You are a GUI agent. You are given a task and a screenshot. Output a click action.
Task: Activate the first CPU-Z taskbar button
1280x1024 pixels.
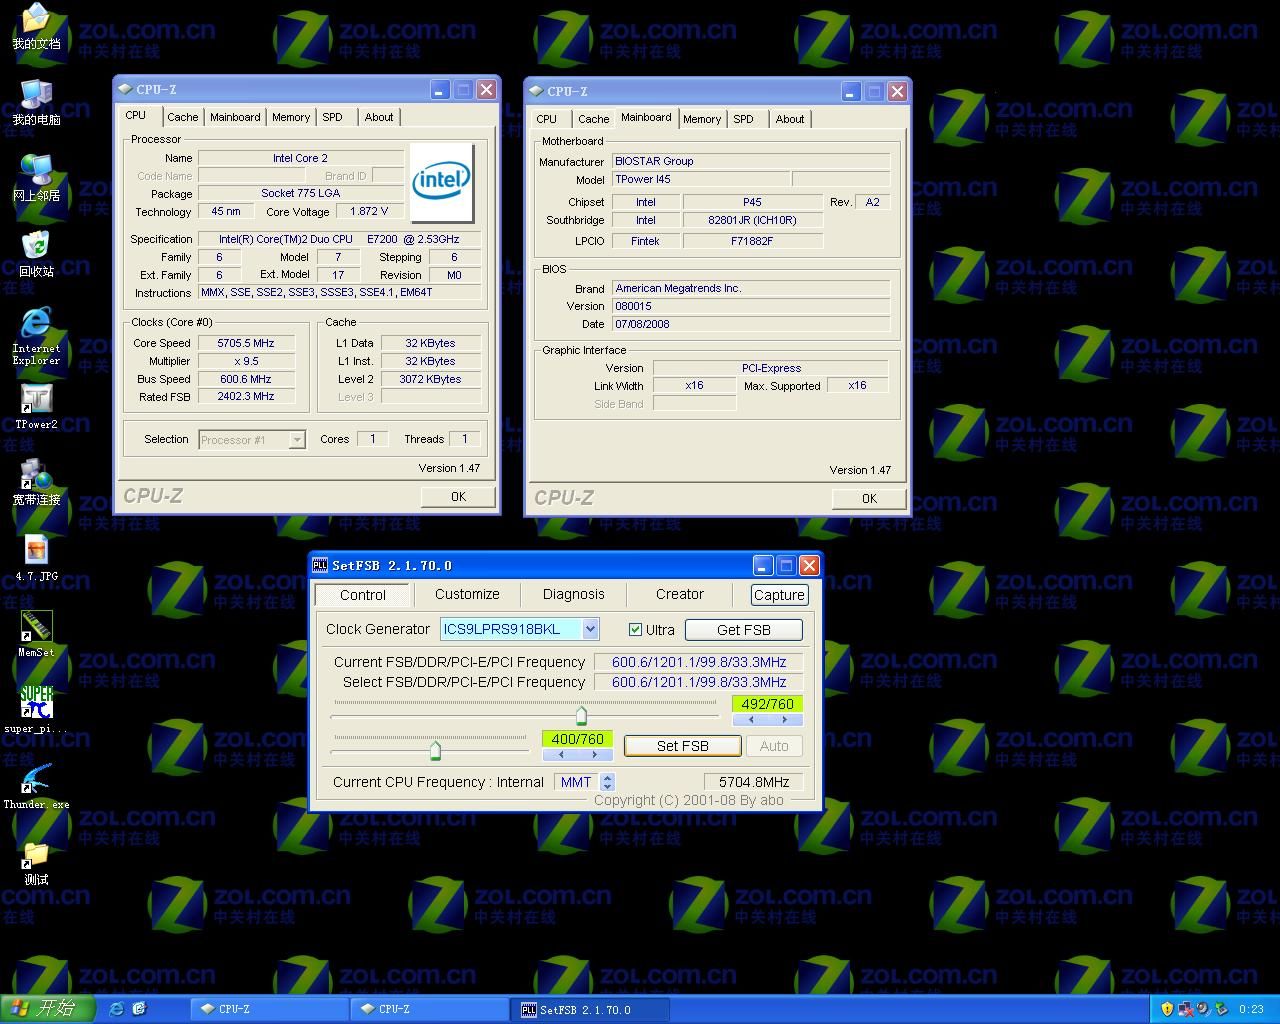tap(270, 1009)
